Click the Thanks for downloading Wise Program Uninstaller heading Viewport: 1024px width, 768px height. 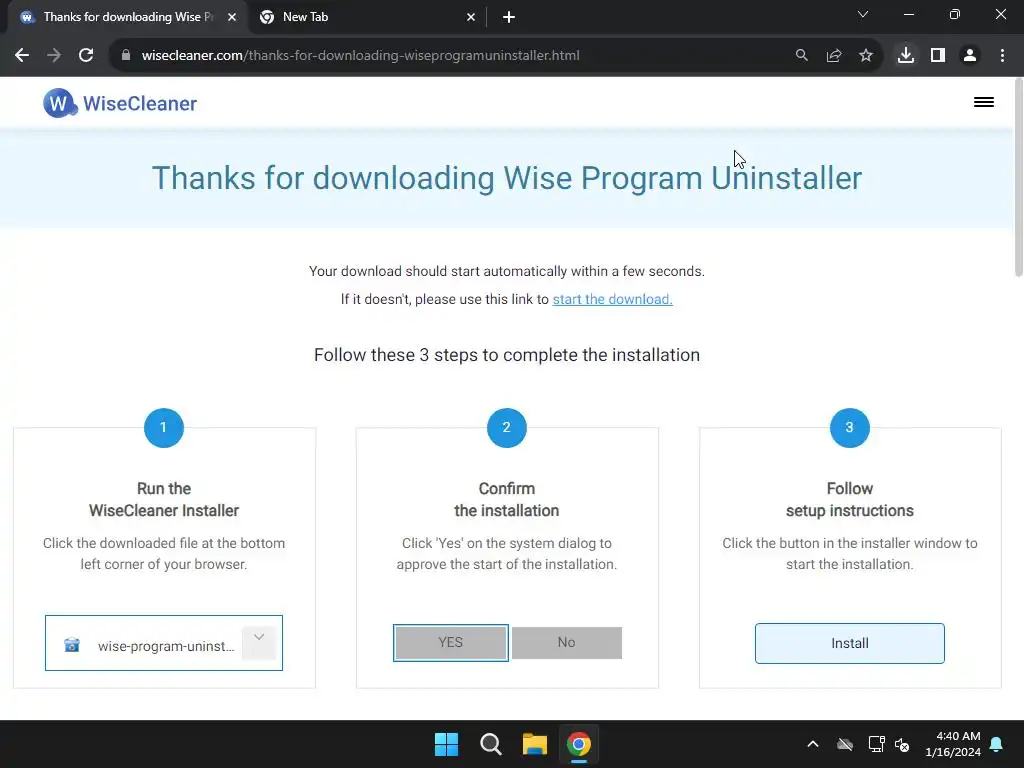507,178
